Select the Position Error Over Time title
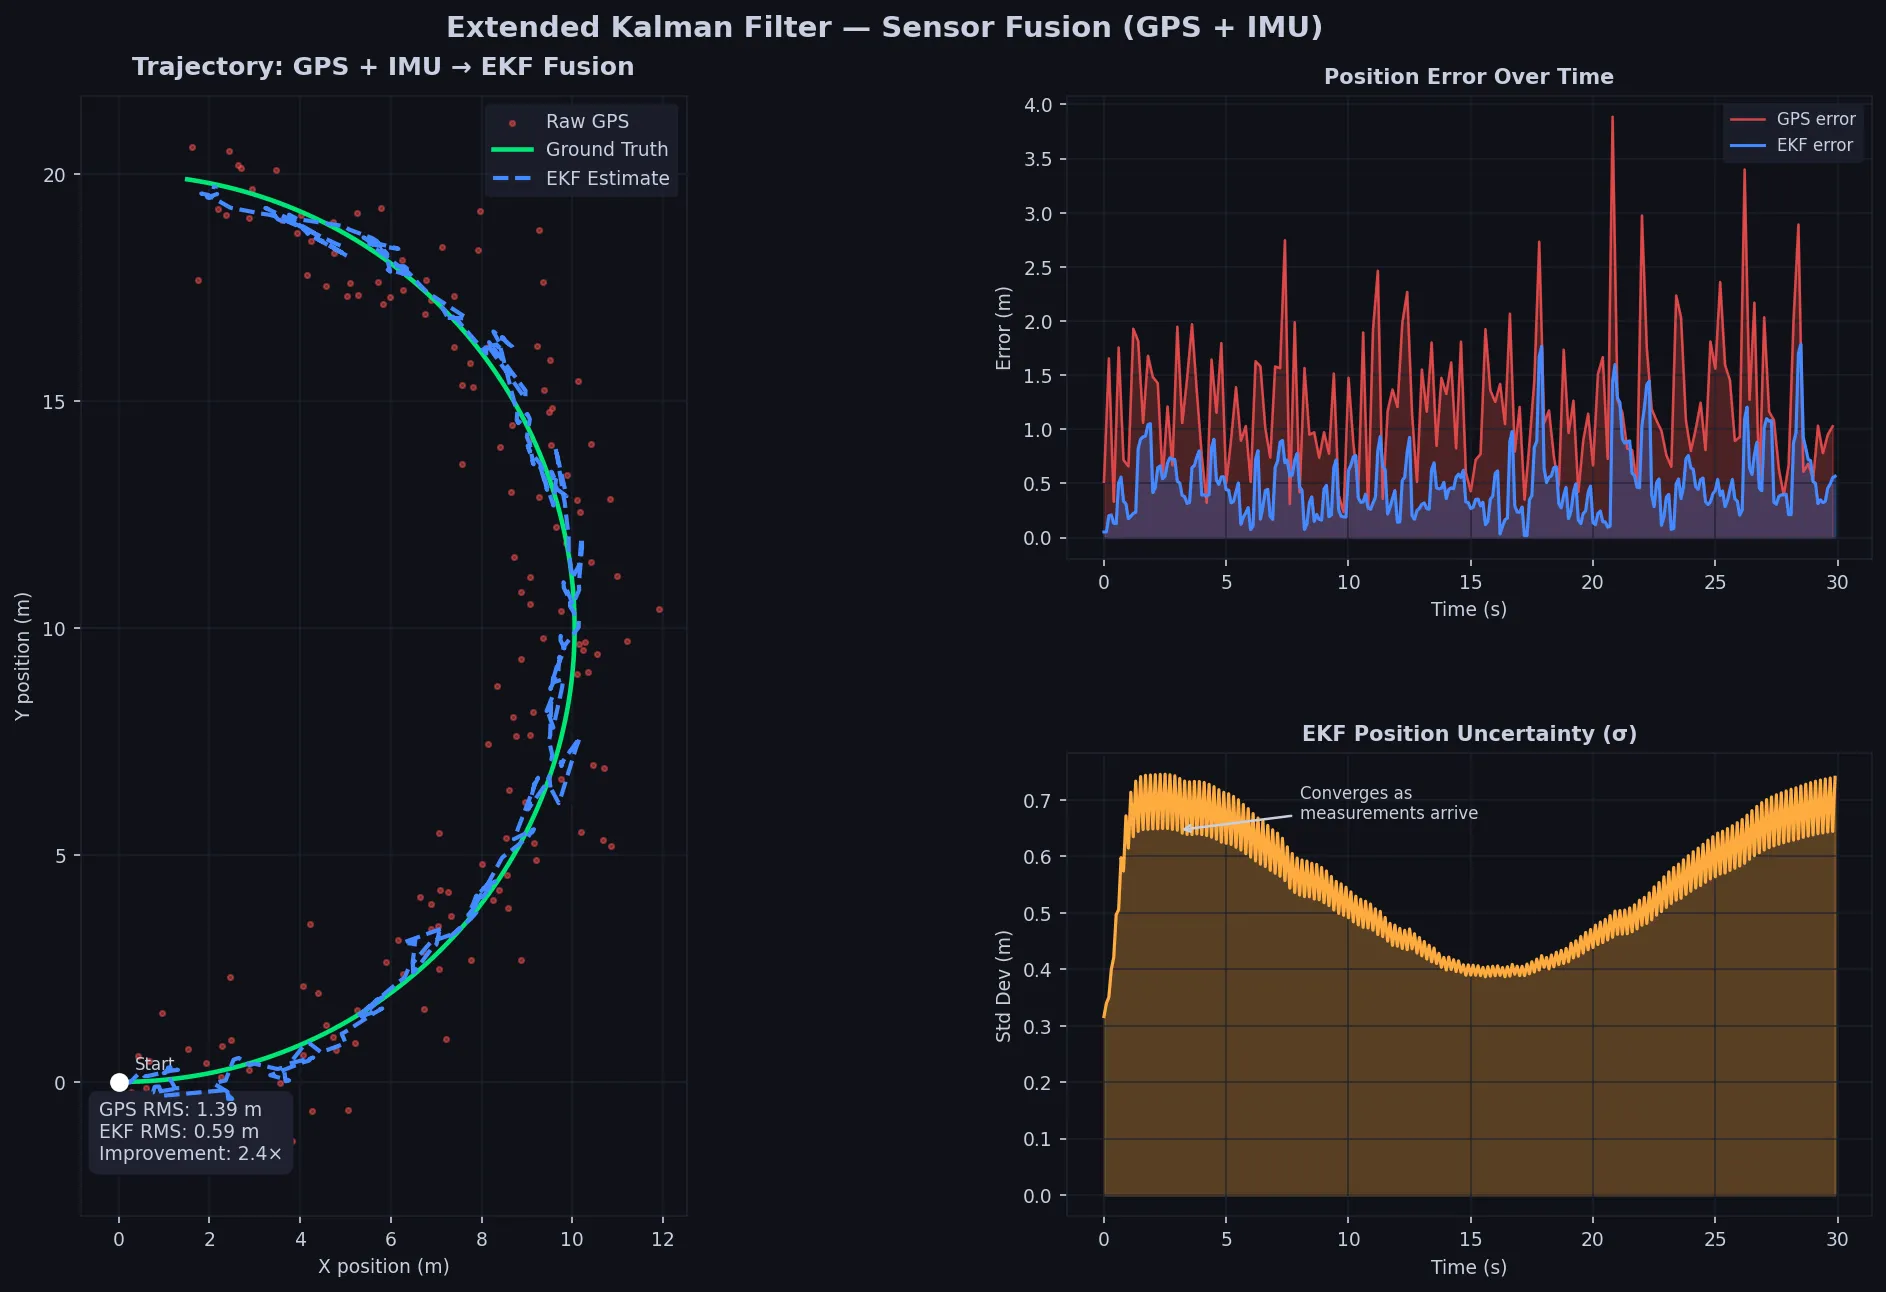Image resolution: width=1886 pixels, height=1292 pixels. (x=1469, y=76)
